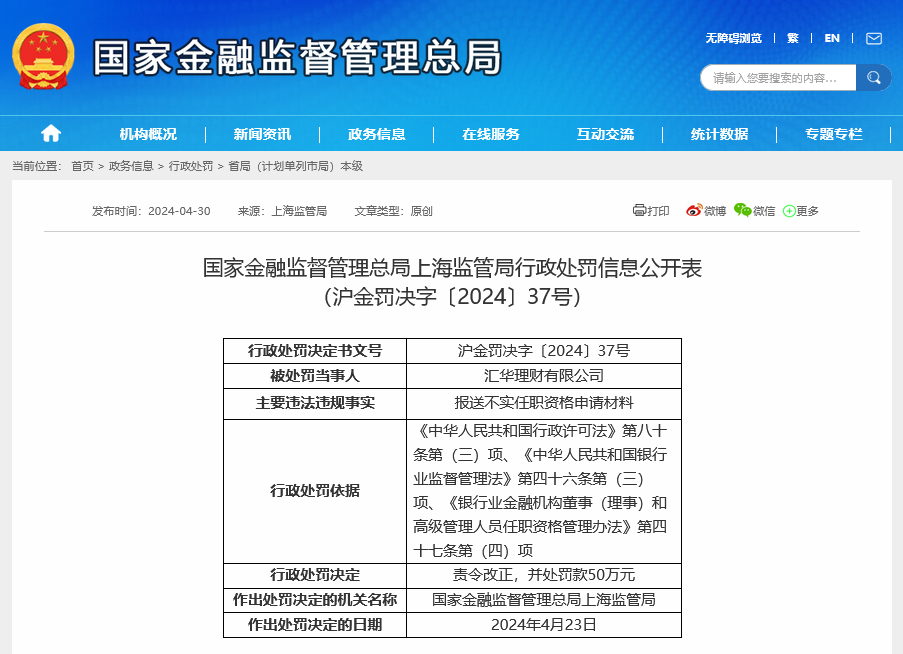Go to 在线服务 section

point(490,134)
